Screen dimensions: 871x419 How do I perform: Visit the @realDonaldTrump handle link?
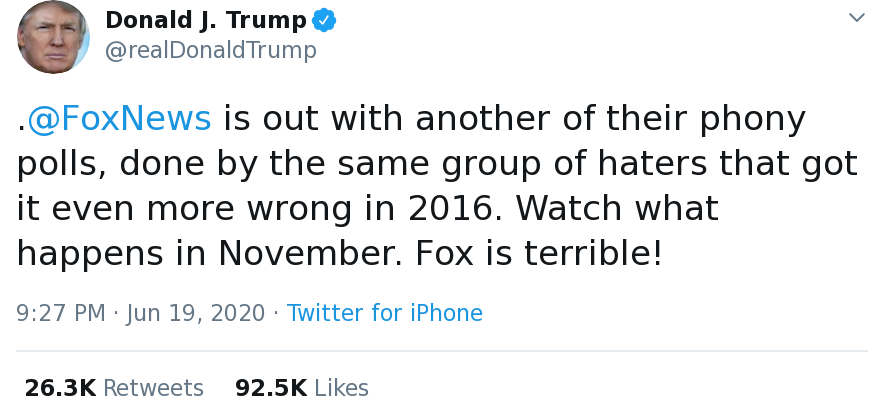tap(210, 50)
